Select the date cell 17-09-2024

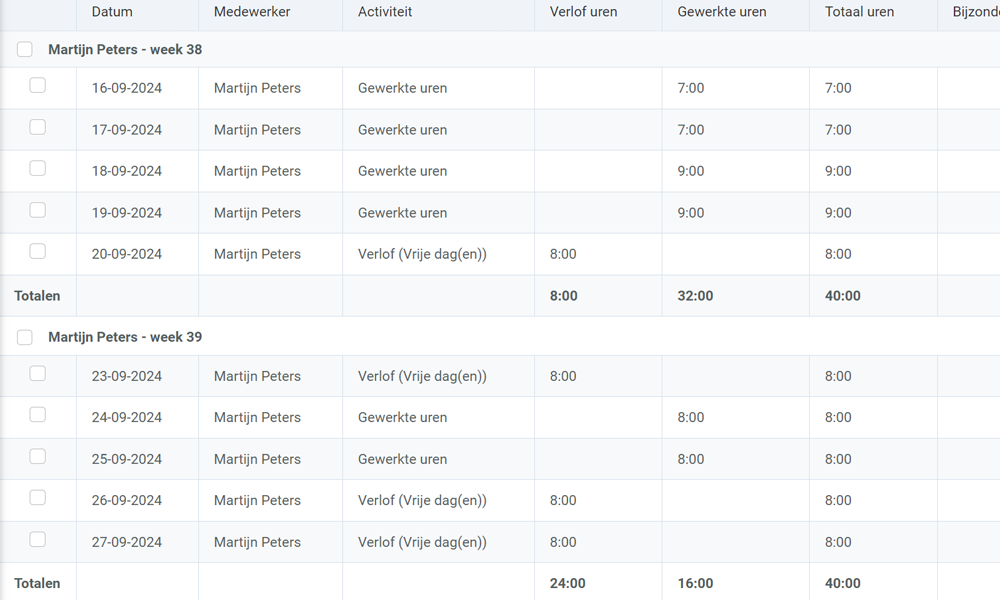tap(127, 130)
